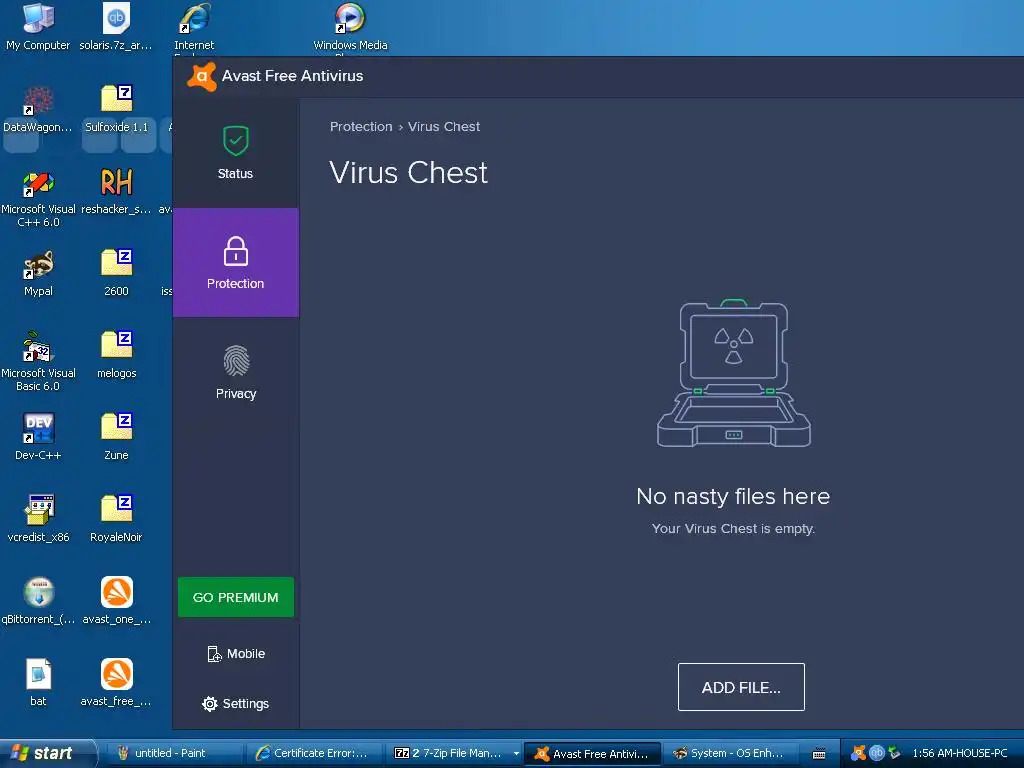
Task: Select Microsoft Visual C++ 6.0 shortcut
Action: 38,199
